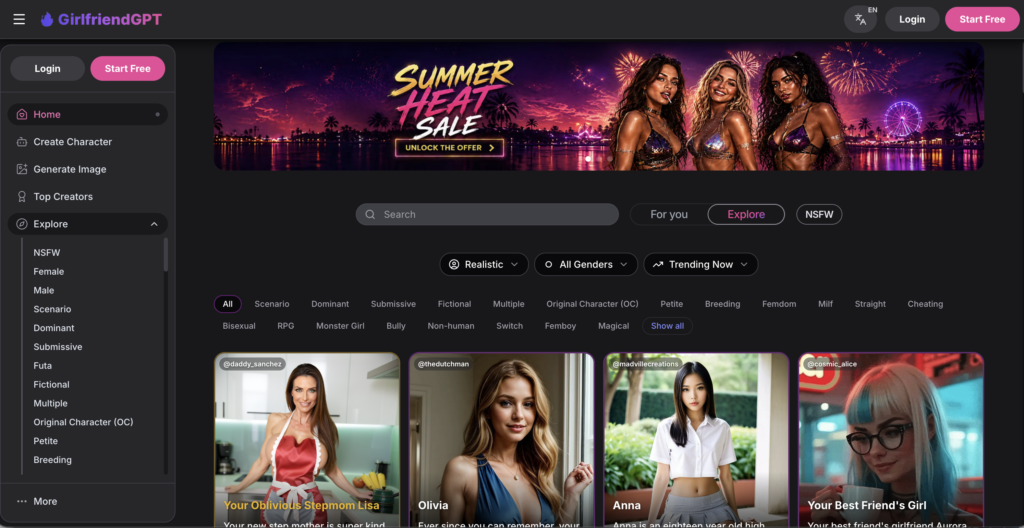This screenshot has width=1024, height=528.
Task: Open Generate Image in the sidebar
Action: [88, 169]
